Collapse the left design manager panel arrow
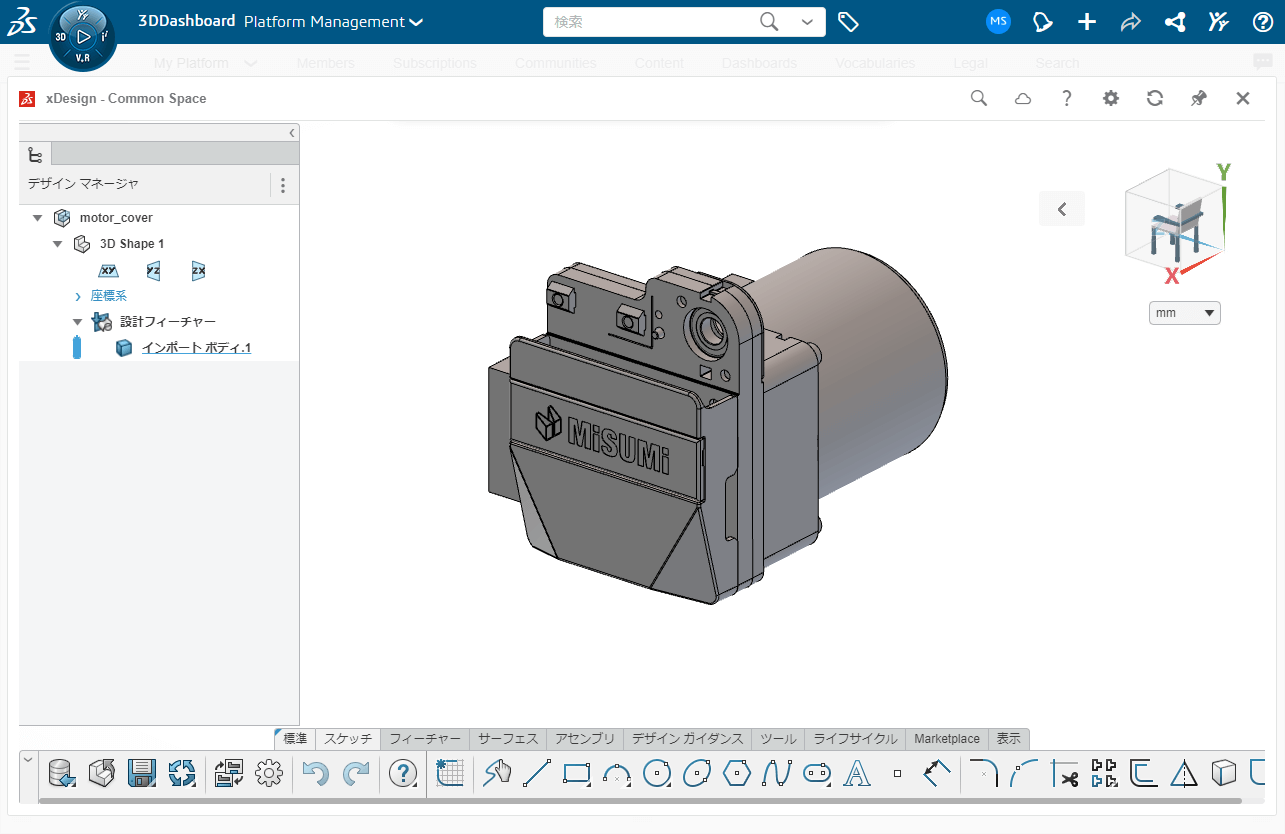Image resolution: width=1285 pixels, height=834 pixels. coord(291,132)
